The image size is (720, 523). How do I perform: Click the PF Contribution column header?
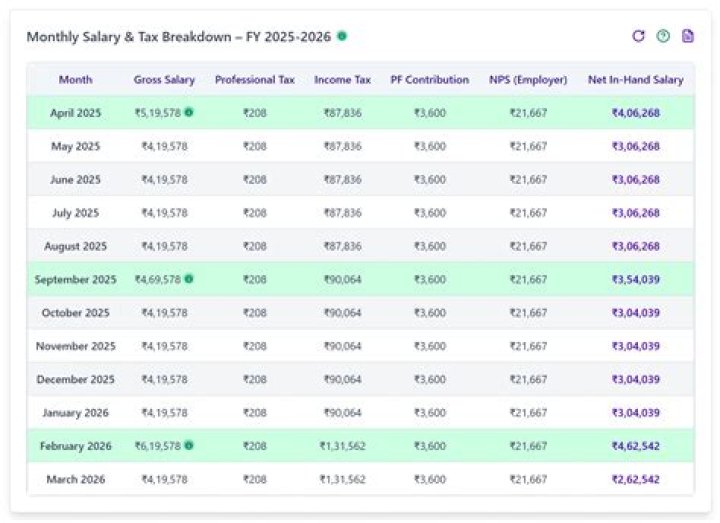pyautogui.click(x=430, y=80)
